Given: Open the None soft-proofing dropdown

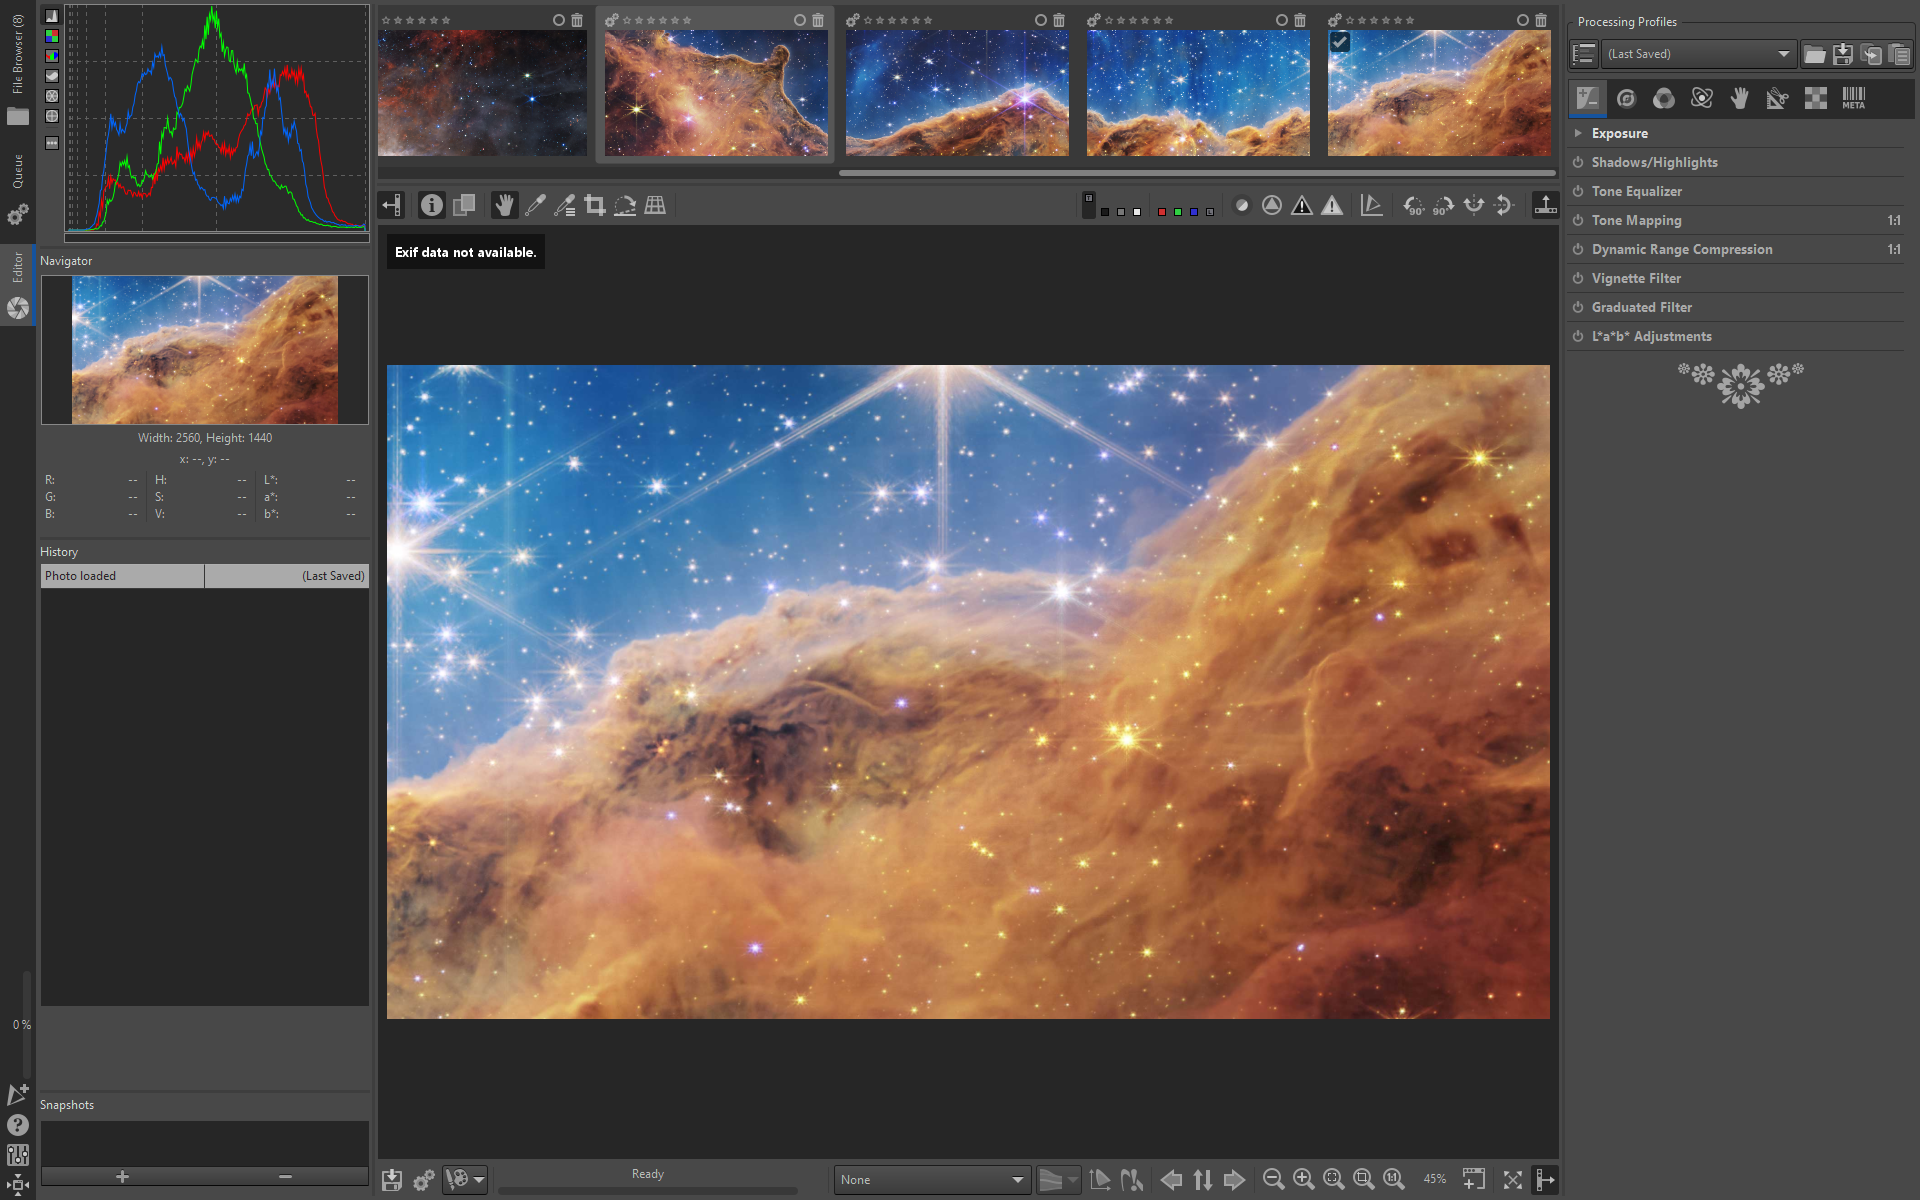Looking at the screenshot, I should [932, 1180].
